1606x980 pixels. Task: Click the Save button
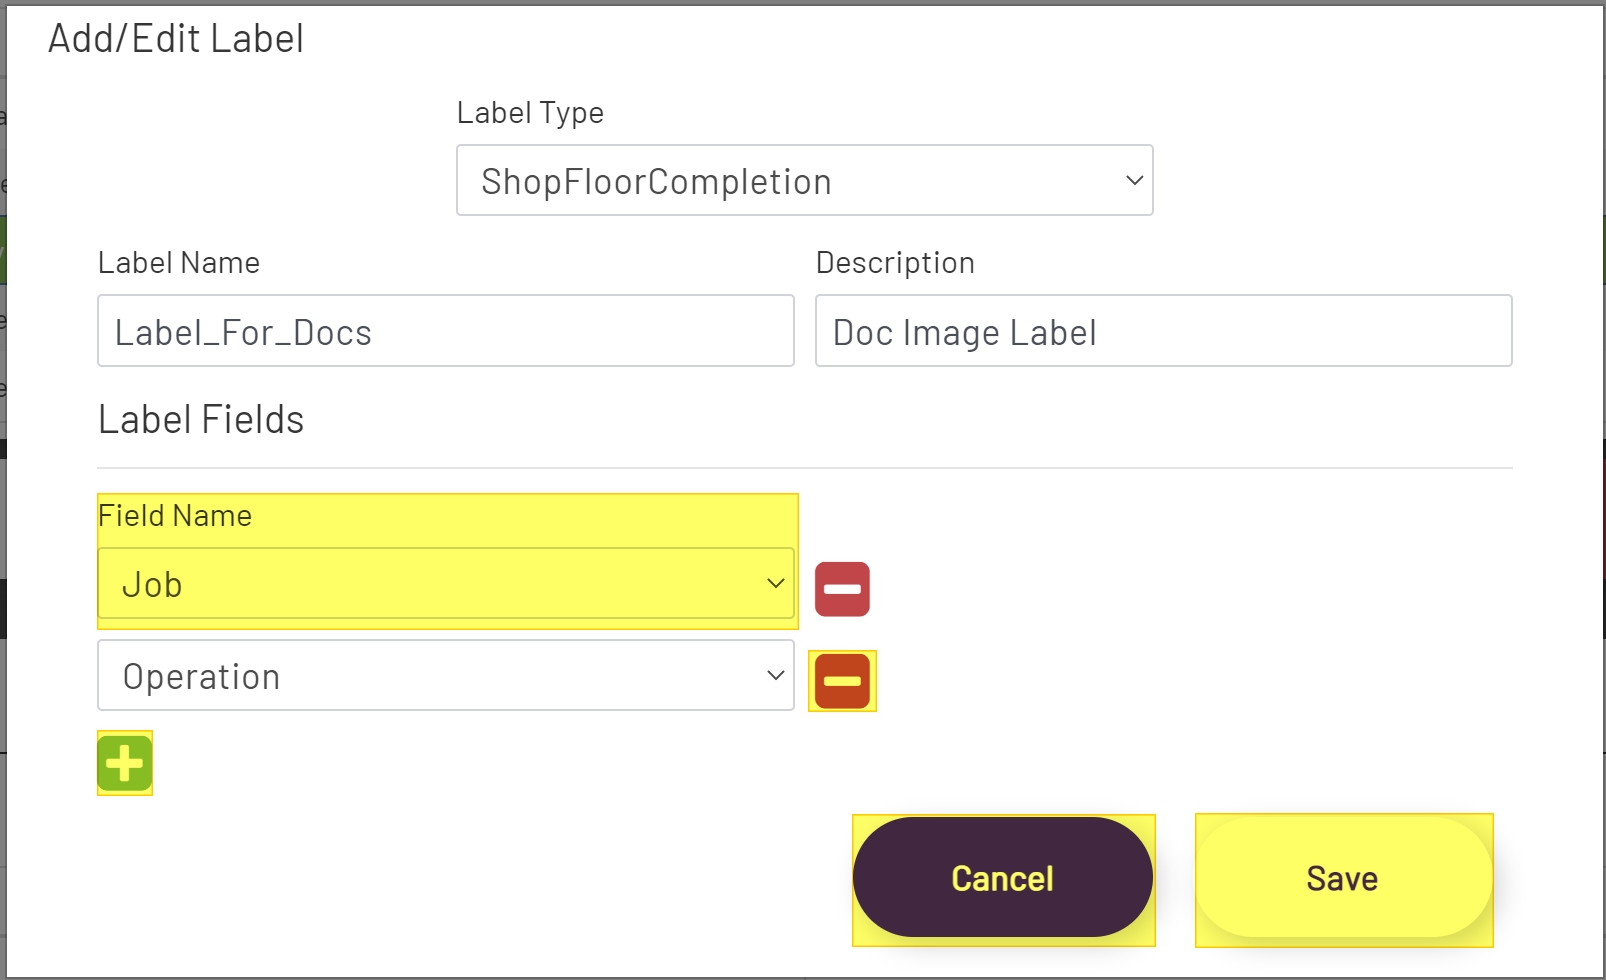tap(1343, 879)
